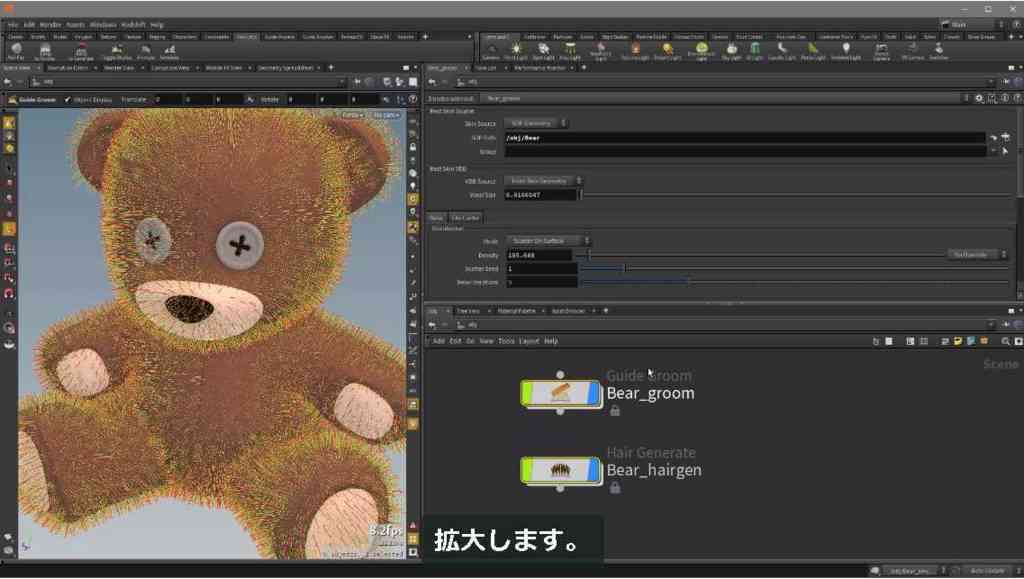This screenshot has width=1024, height=579.
Task: Select the Point Light shelf tool
Action: (516, 51)
